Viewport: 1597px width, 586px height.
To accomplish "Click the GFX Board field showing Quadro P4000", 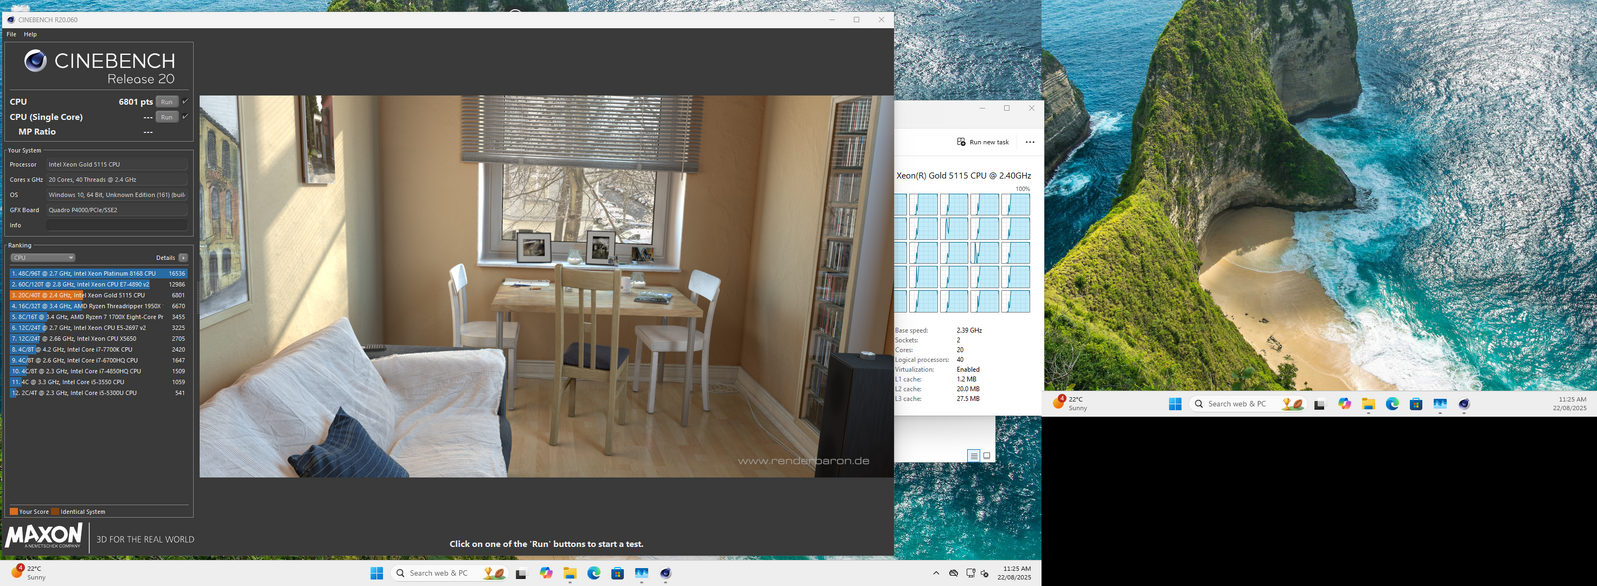I will [x=117, y=210].
